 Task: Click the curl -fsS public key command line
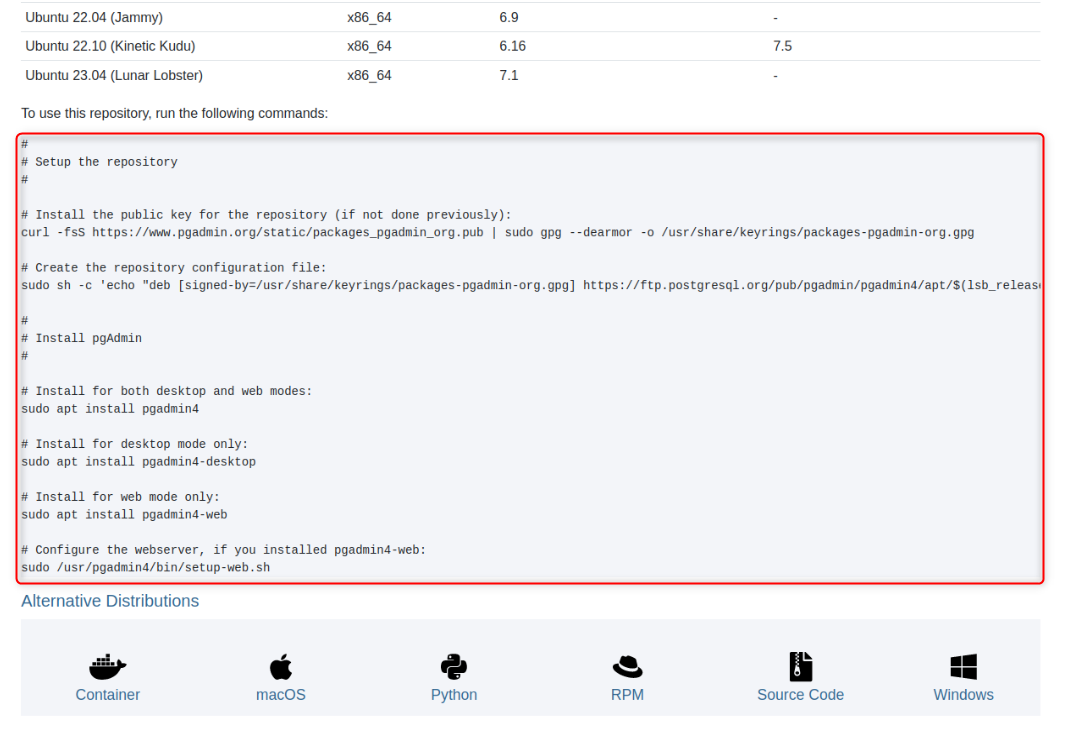click(x=498, y=232)
